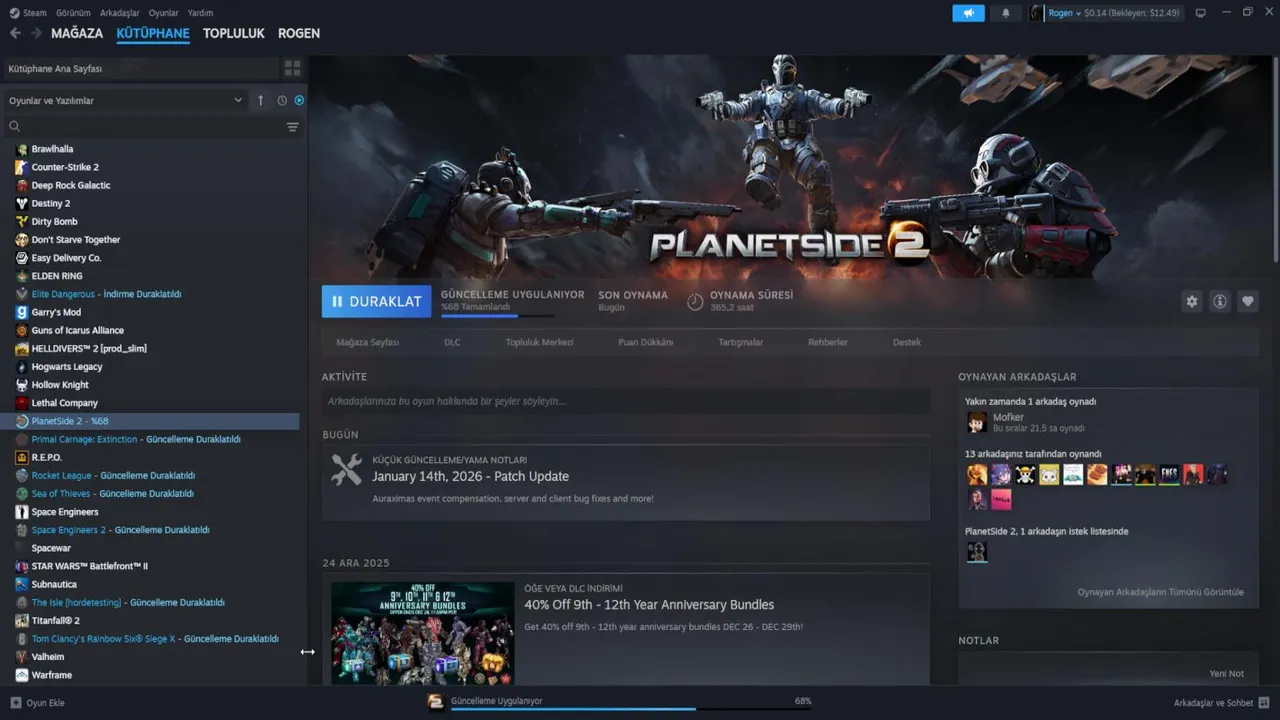The width and height of the screenshot is (1280, 720).
Task: Click the R.E.P.O. game icon
Action: (x=22, y=457)
